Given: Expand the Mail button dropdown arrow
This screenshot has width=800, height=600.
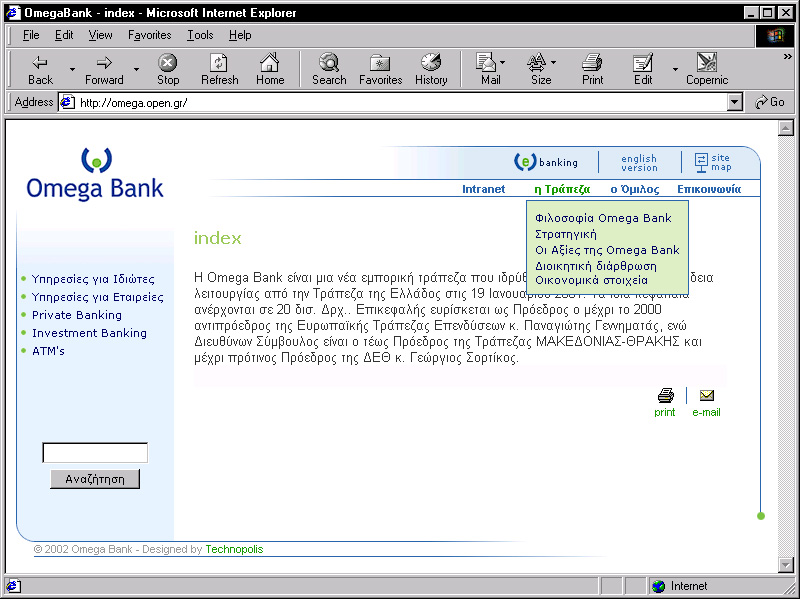Looking at the screenshot, I should pyautogui.click(x=503, y=62).
